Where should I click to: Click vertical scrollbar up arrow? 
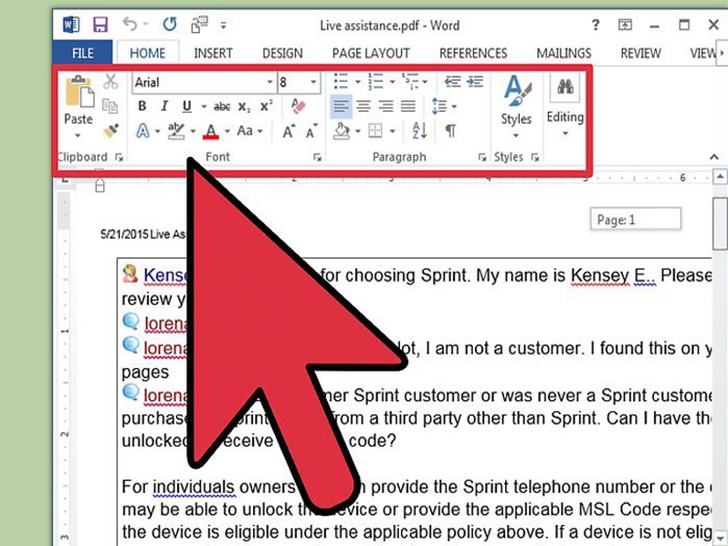click(x=719, y=177)
